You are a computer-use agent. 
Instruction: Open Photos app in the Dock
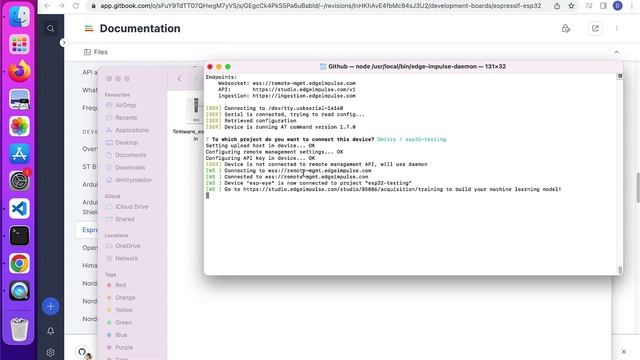[19, 127]
